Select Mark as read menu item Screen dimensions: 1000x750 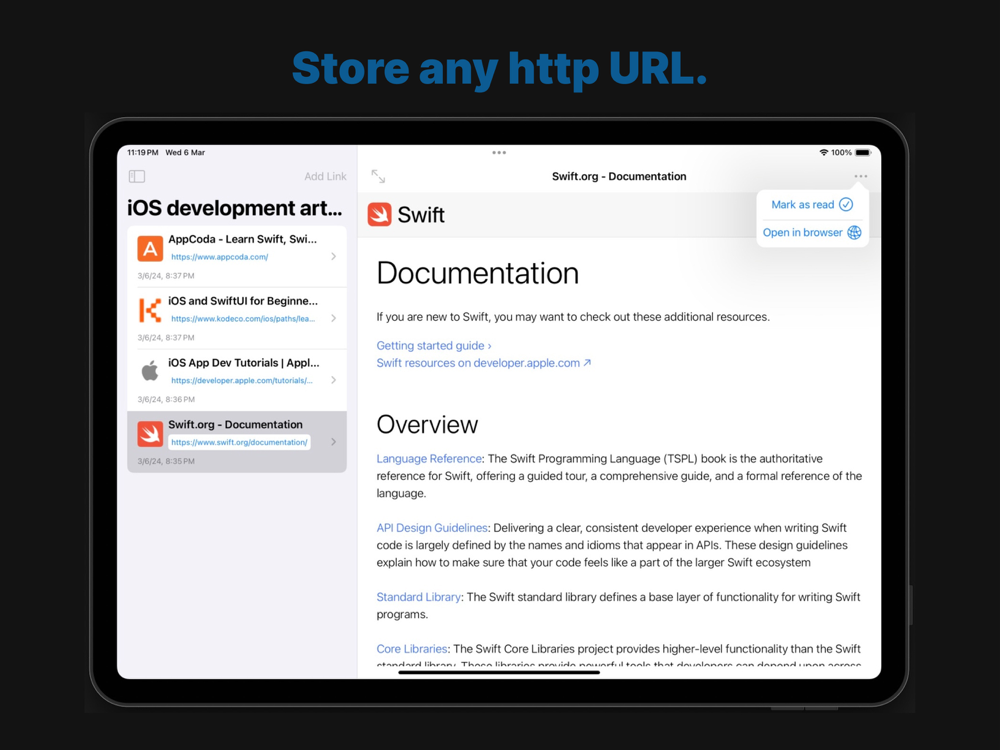[x=812, y=205]
